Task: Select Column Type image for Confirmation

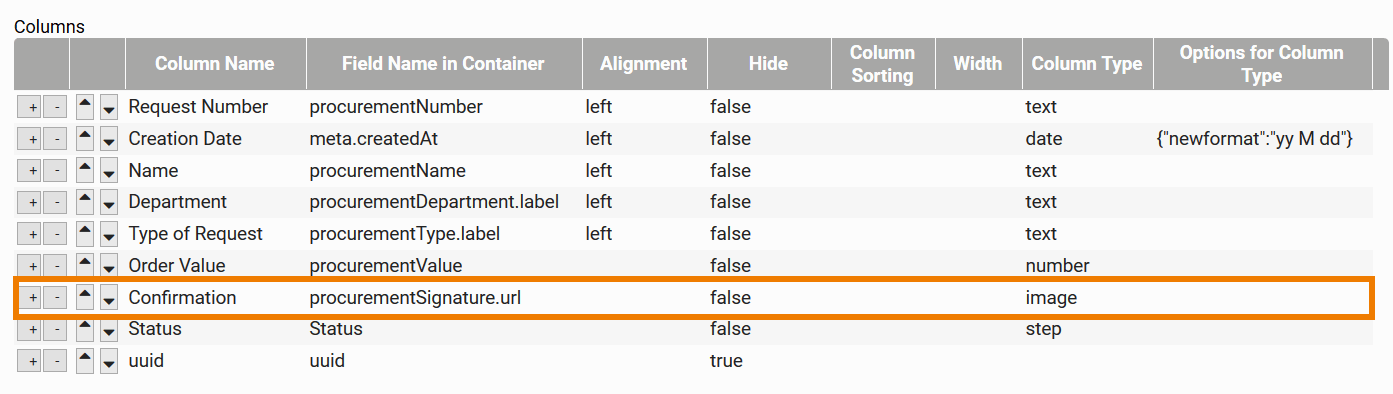Action: tap(1051, 298)
